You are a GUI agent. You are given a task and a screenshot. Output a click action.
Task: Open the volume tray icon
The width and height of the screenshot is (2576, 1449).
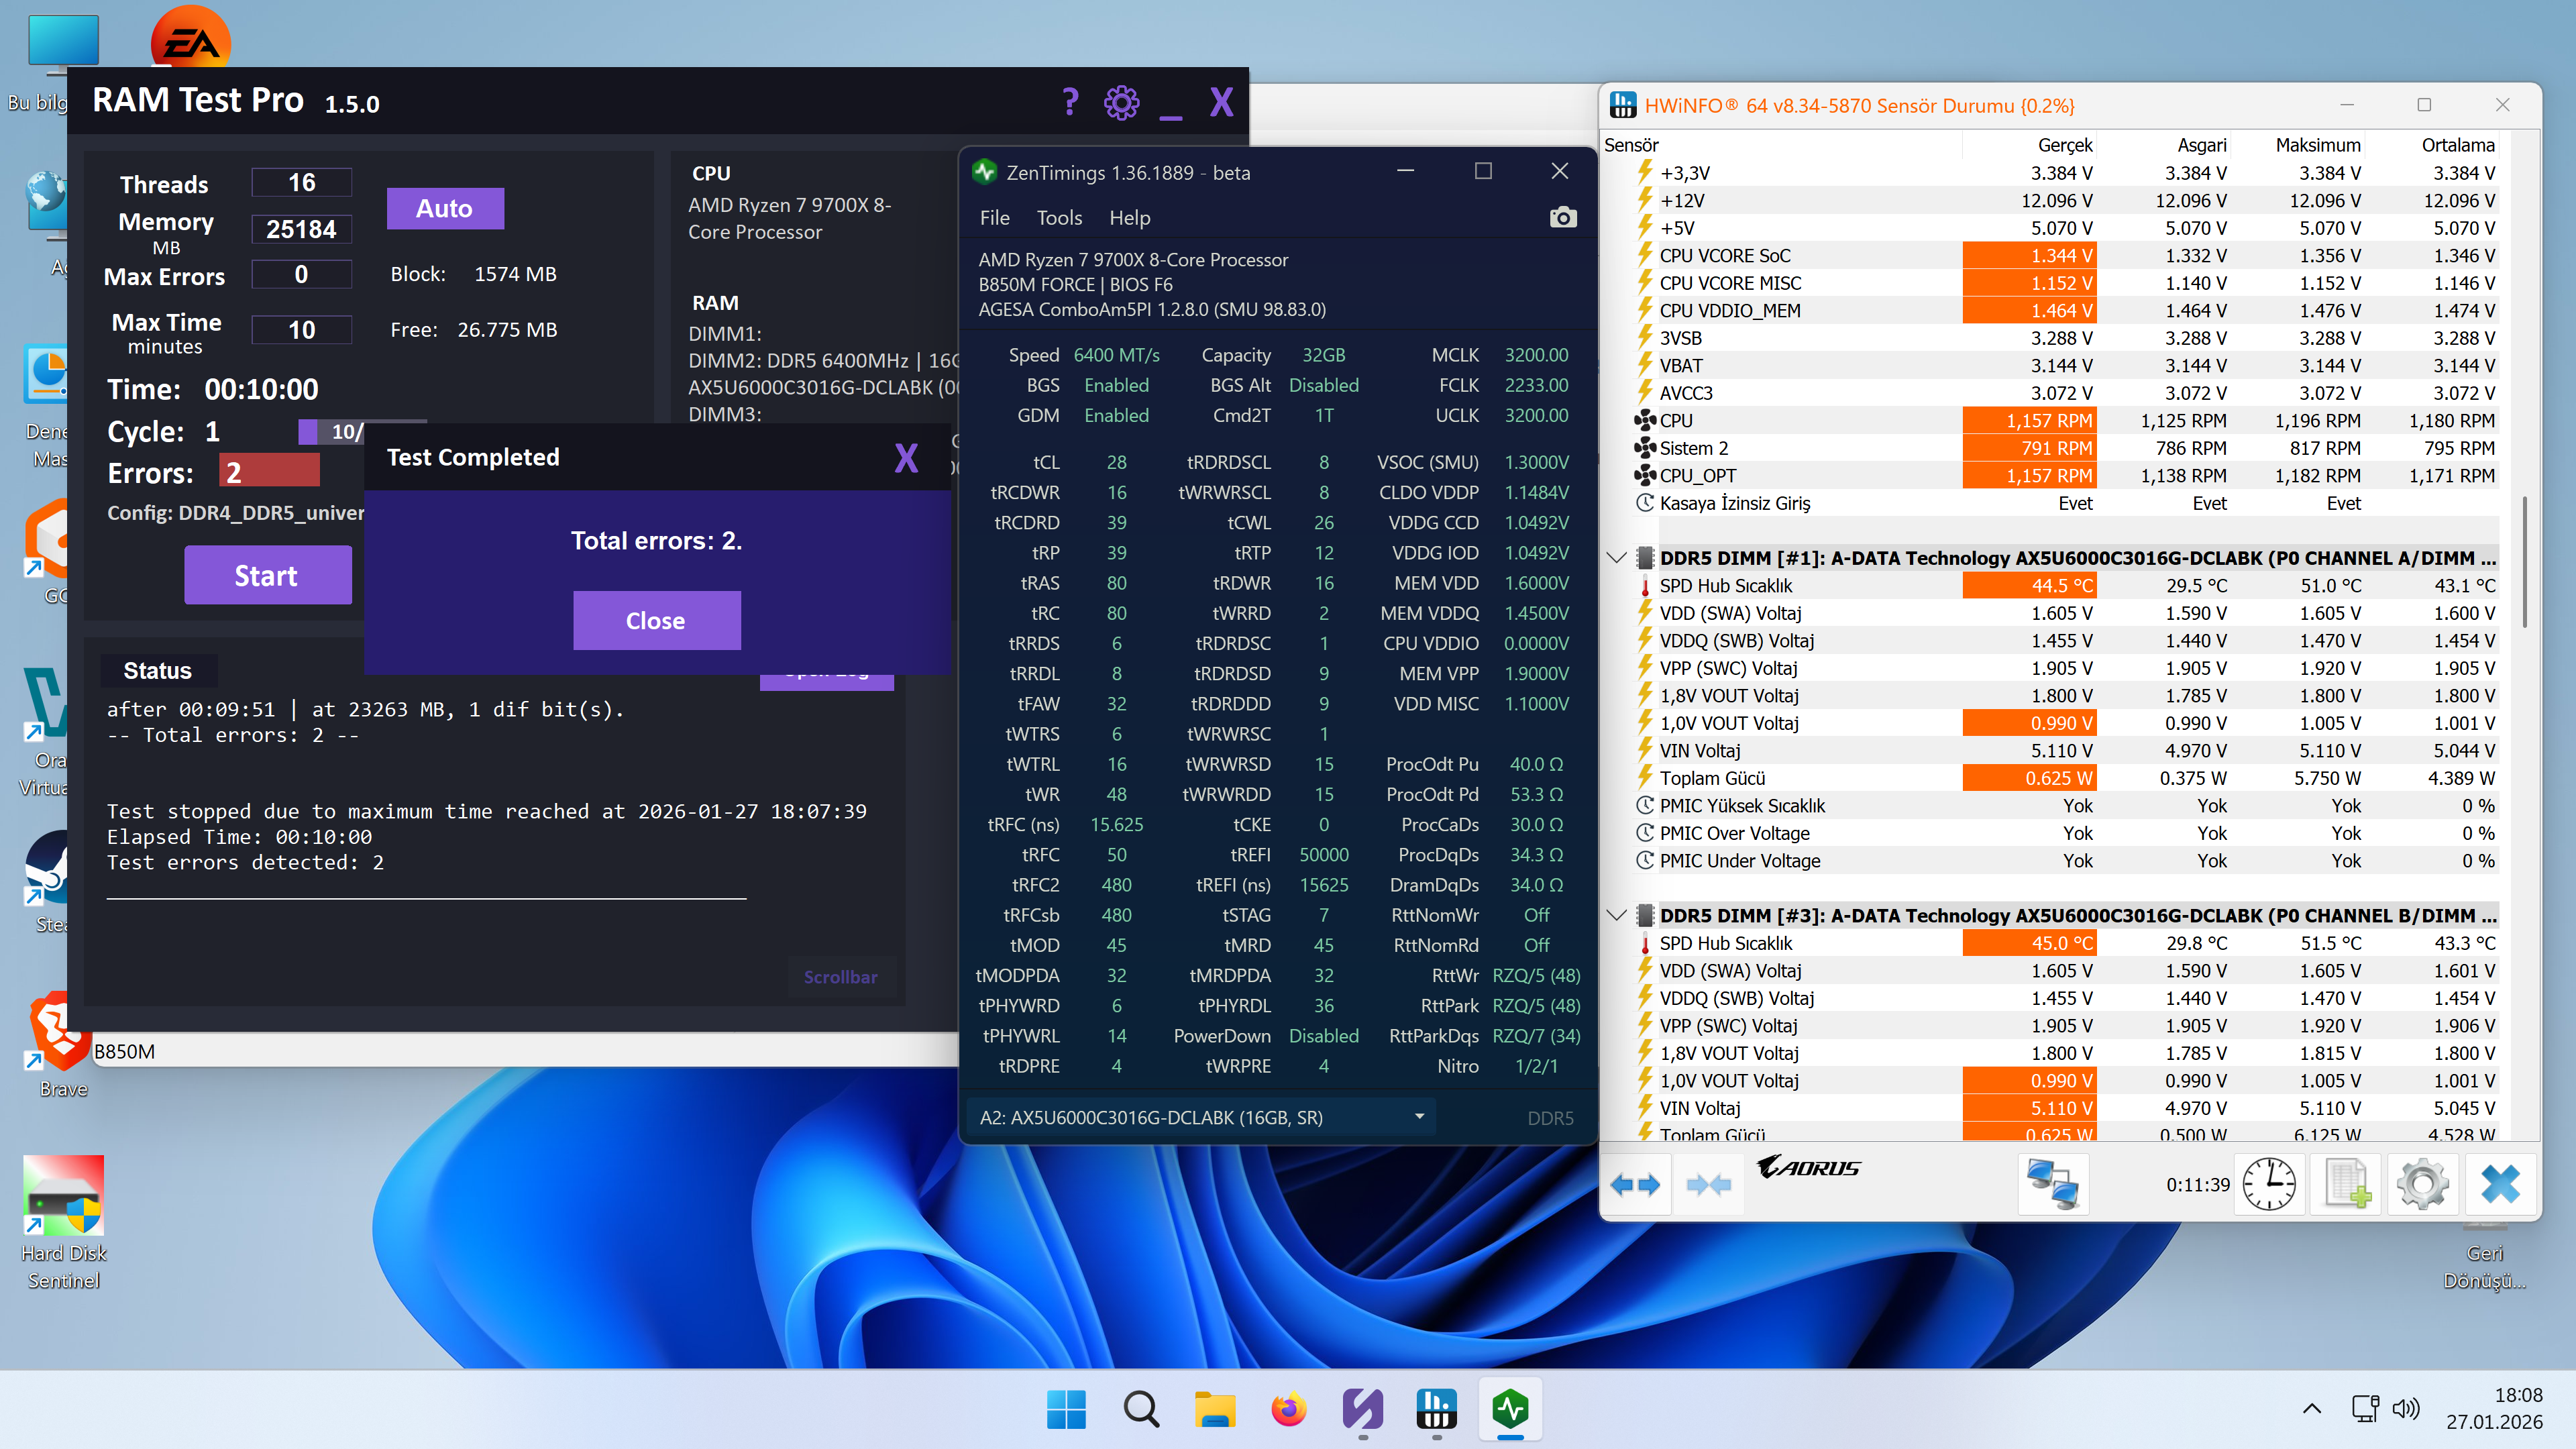click(2406, 1409)
